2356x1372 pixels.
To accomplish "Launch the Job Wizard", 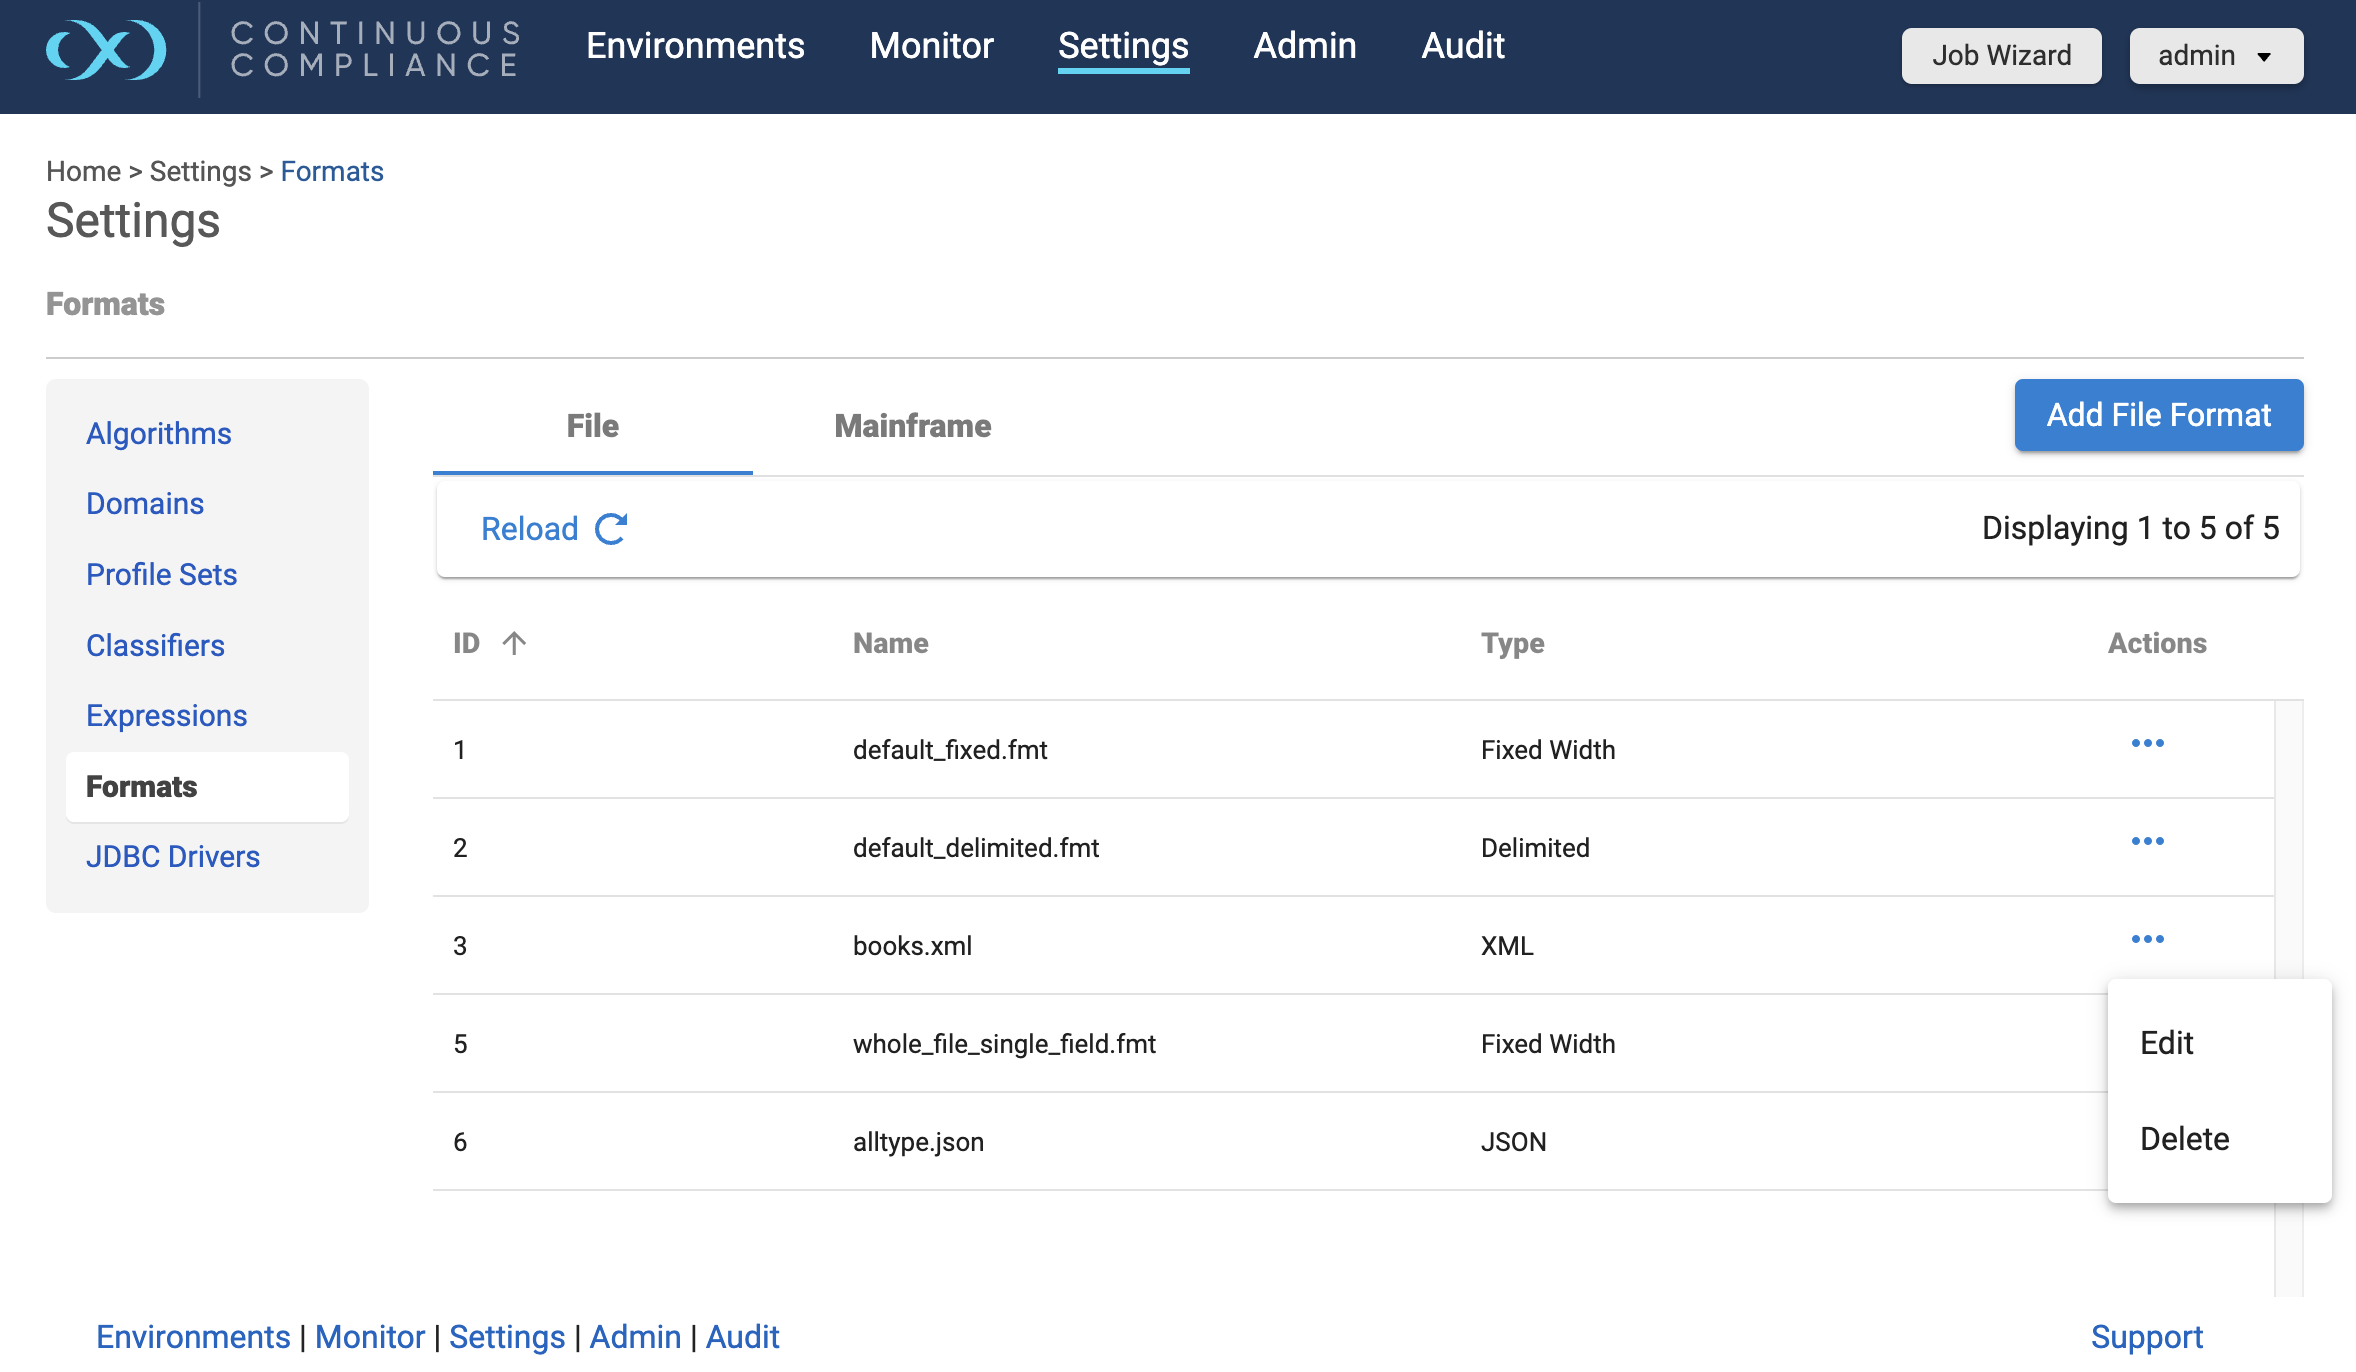I will [2001, 56].
